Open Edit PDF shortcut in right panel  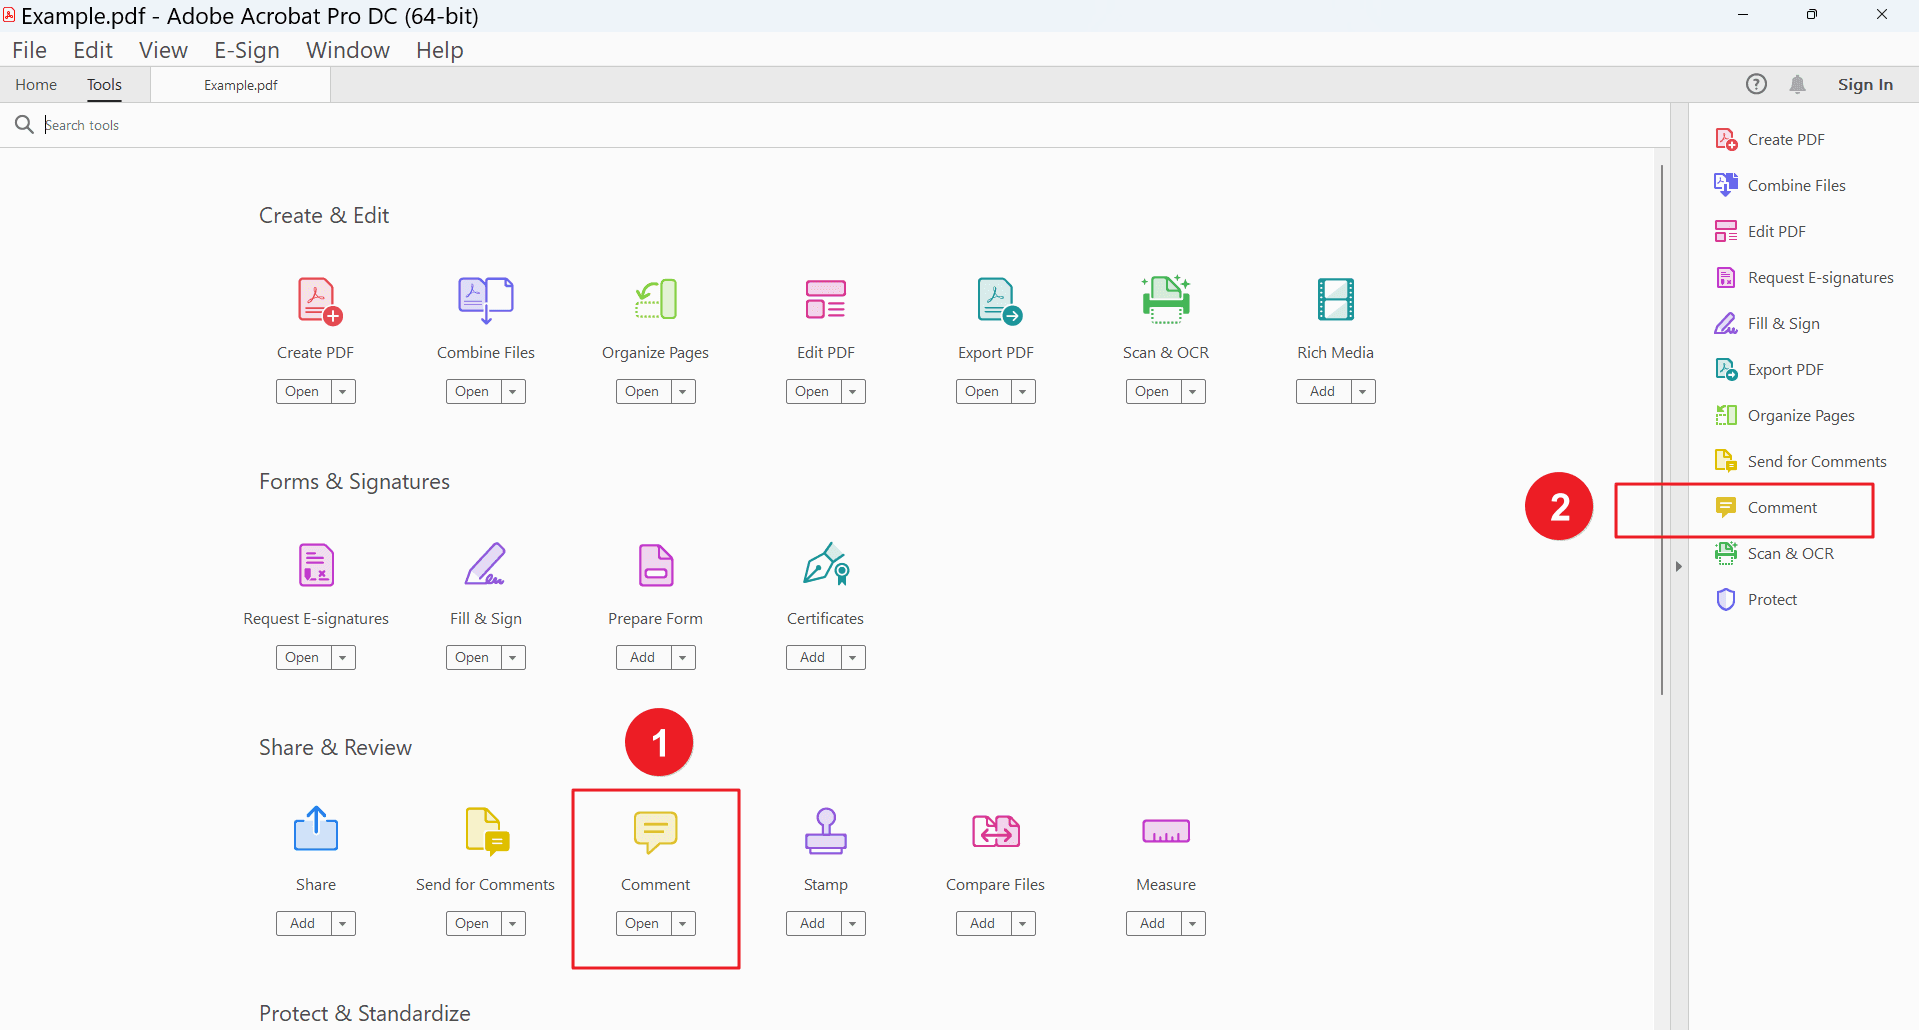coord(1762,231)
